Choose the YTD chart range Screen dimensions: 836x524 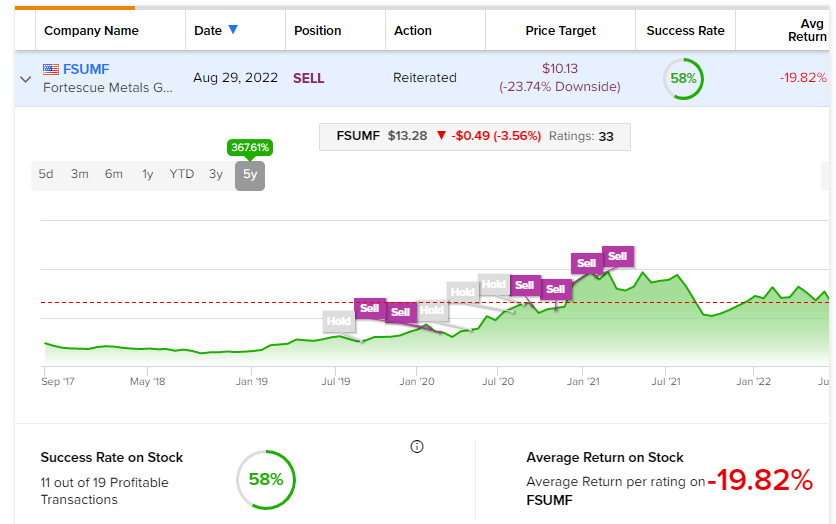(181, 174)
